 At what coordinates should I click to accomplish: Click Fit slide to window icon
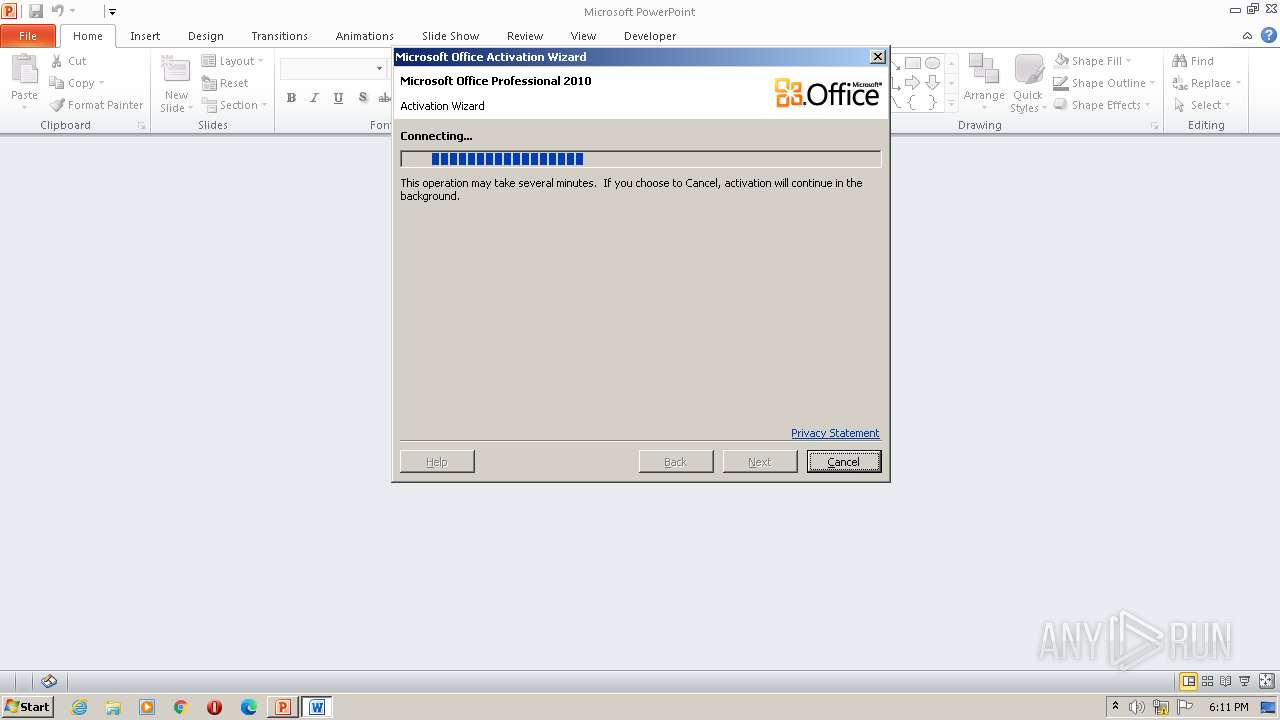pos(1268,681)
